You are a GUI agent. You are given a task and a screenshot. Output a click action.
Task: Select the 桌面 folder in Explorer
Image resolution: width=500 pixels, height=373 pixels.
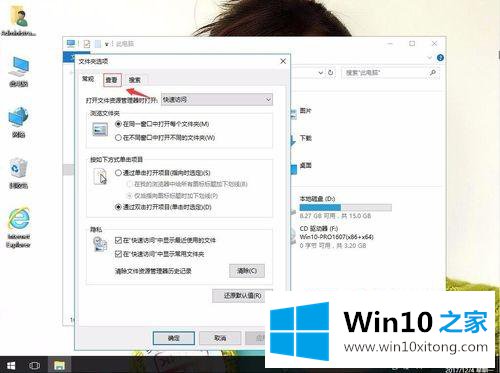(306, 165)
